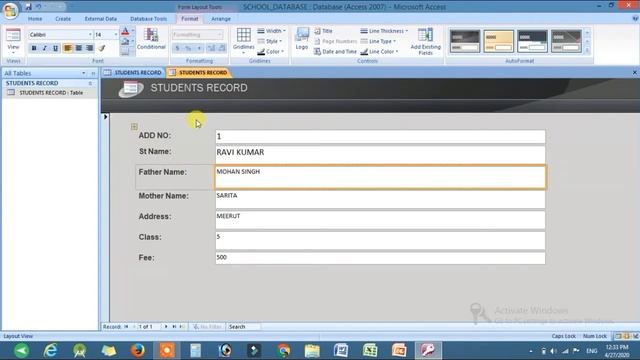The width and height of the screenshot is (640, 360).
Task: Select the Fee label
Action: point(147,258)
